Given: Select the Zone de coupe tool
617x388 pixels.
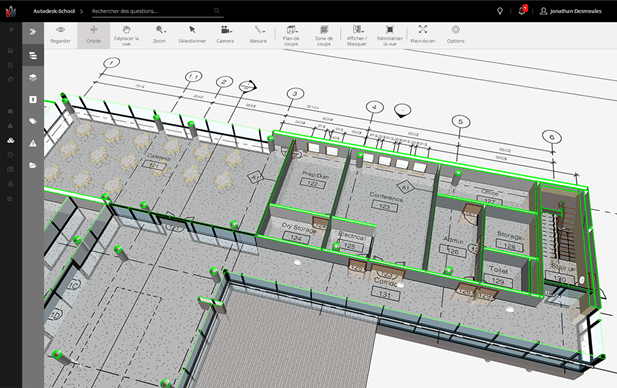Looking at the screenshot, I should coord(324,35).
